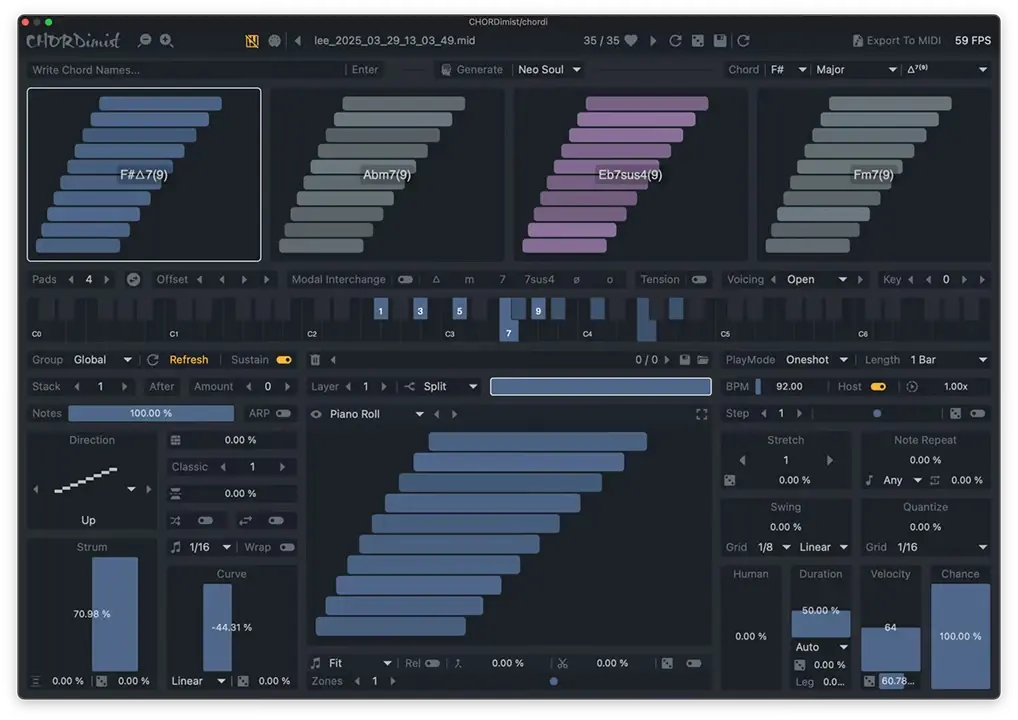Click the circular arrow left of the top-bar dice
This screenshot has width=1018, height=720.
[x=675, y=41]
